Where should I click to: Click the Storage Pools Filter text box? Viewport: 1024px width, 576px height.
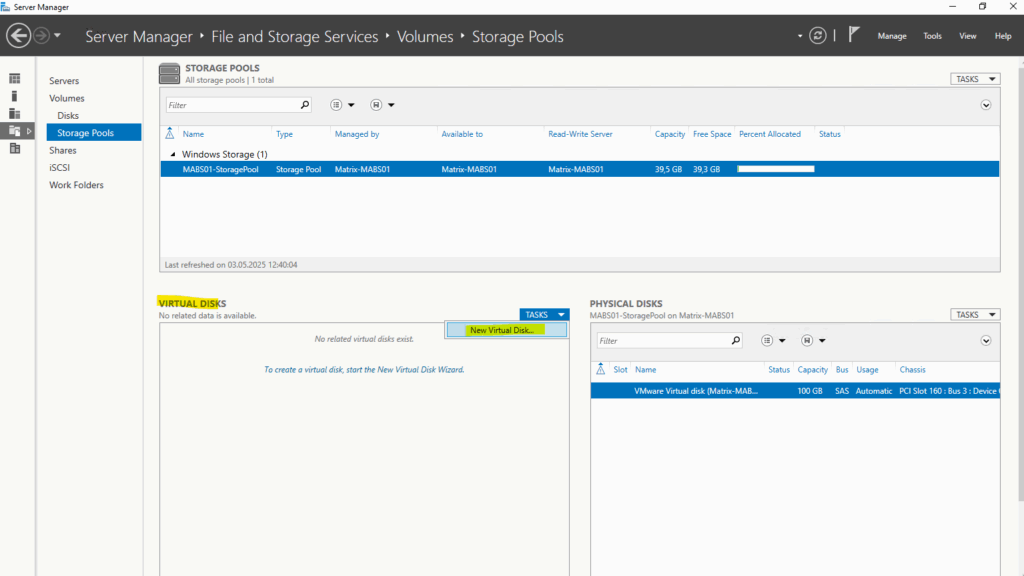[232, 105]
